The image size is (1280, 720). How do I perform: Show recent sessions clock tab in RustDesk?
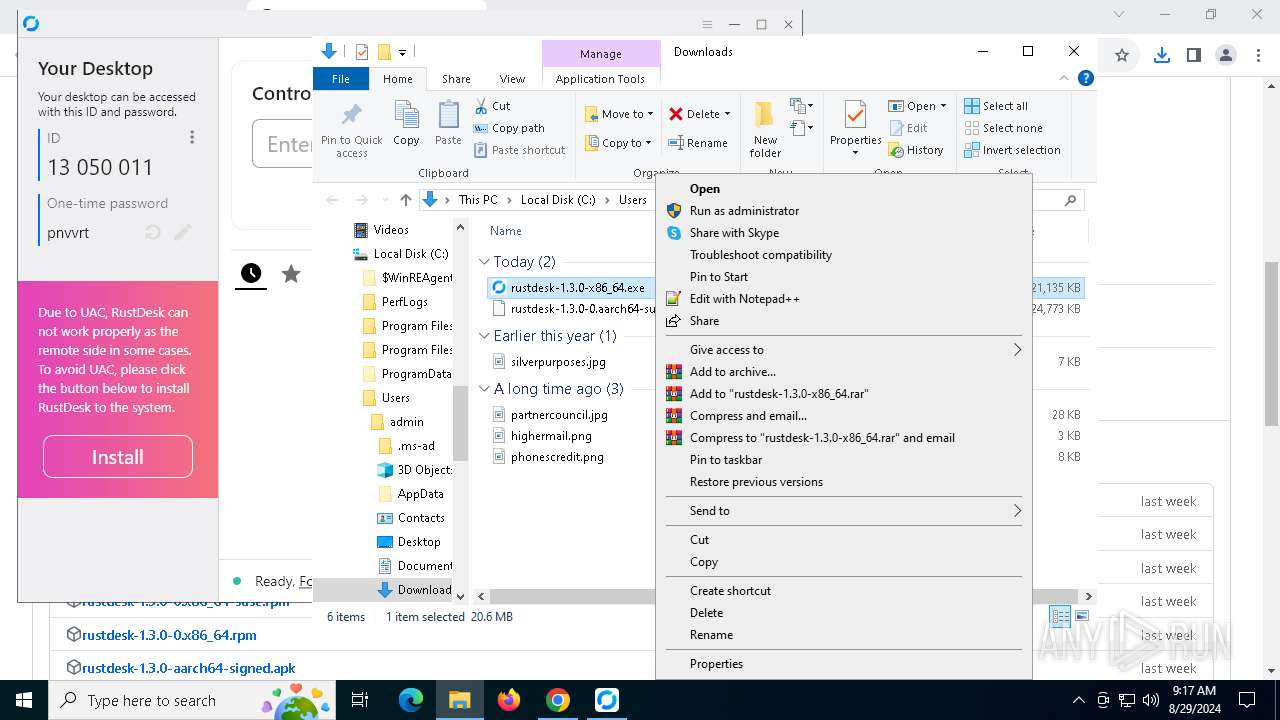click(x=251, y=273)
